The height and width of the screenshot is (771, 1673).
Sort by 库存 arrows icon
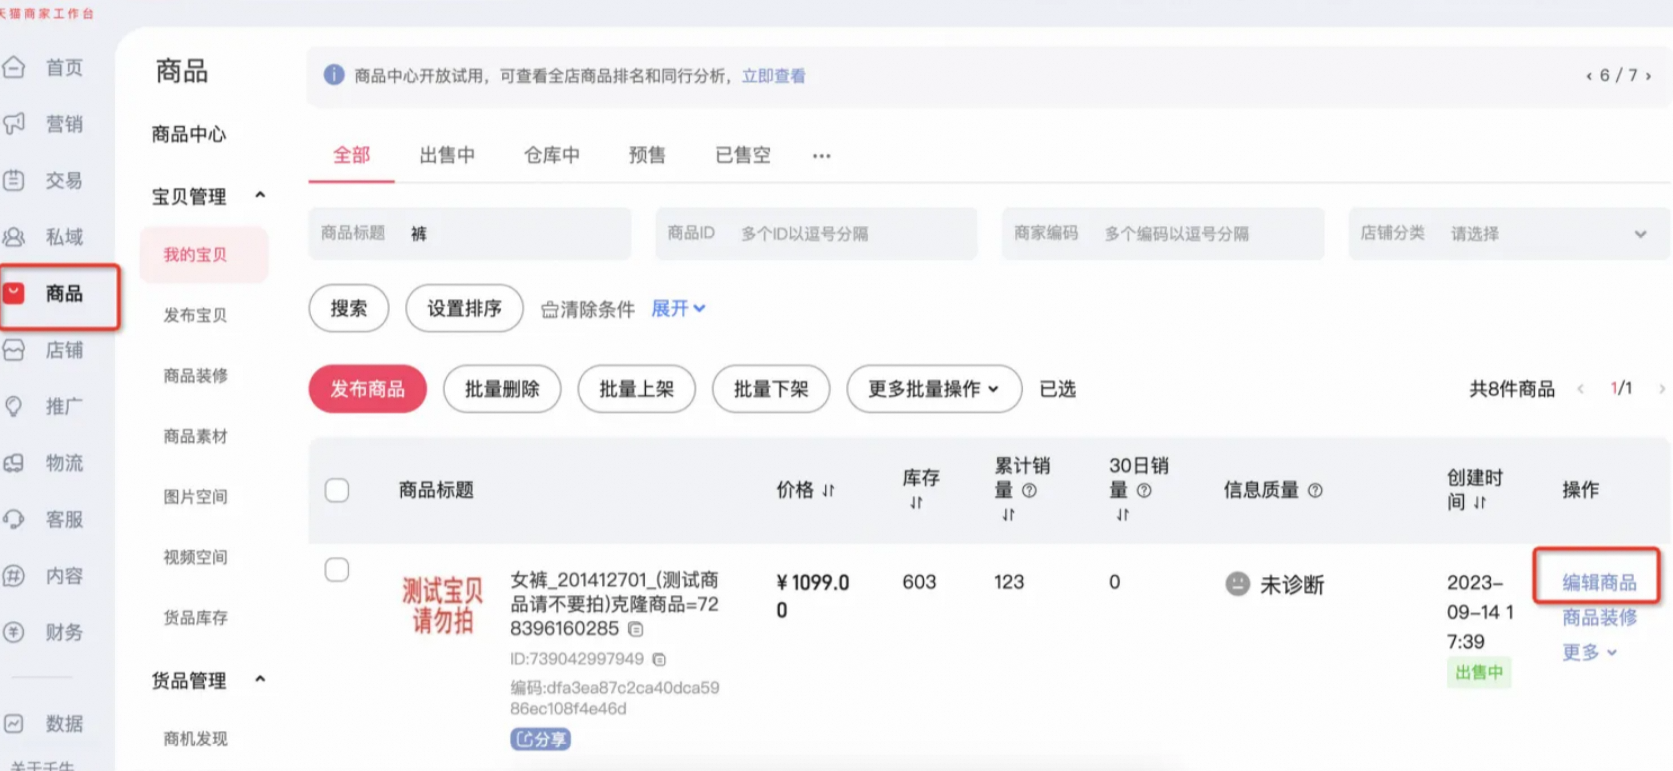pyautogui.click(x=916, y=503)
